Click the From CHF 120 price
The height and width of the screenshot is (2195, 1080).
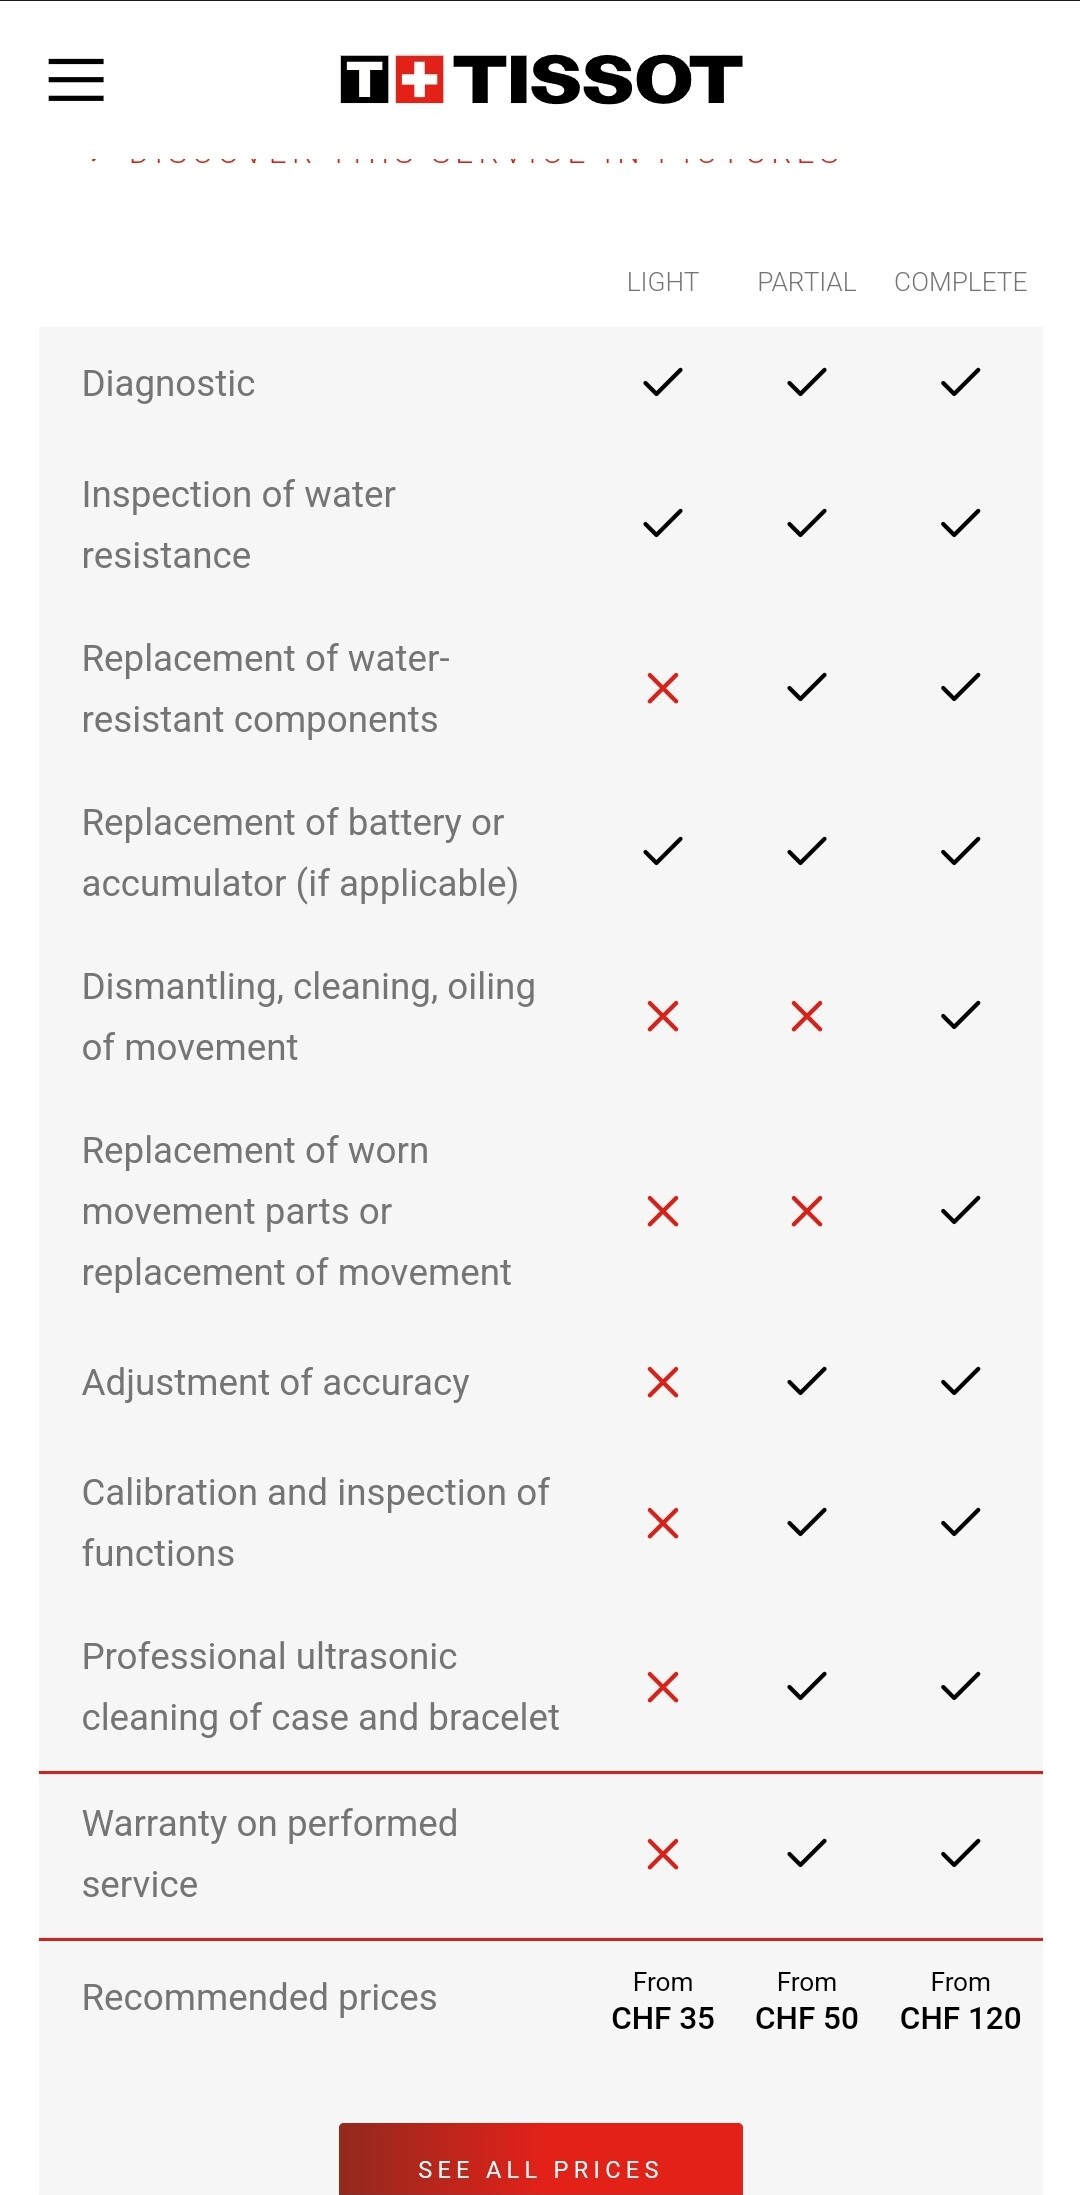[x=960, y=2002]
